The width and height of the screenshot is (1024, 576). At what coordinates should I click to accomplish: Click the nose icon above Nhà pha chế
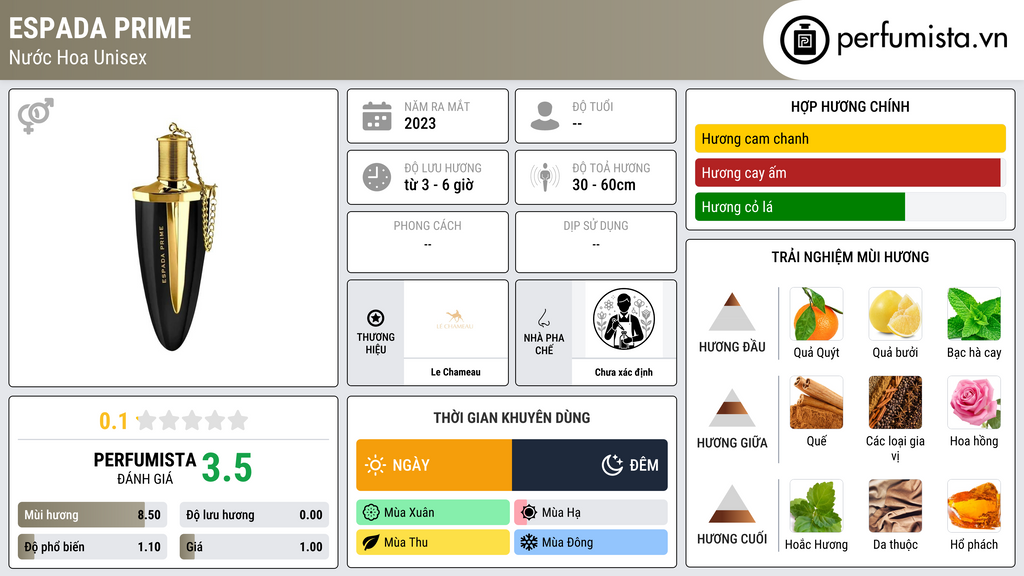pyautogui.click(x=543, y=318)
